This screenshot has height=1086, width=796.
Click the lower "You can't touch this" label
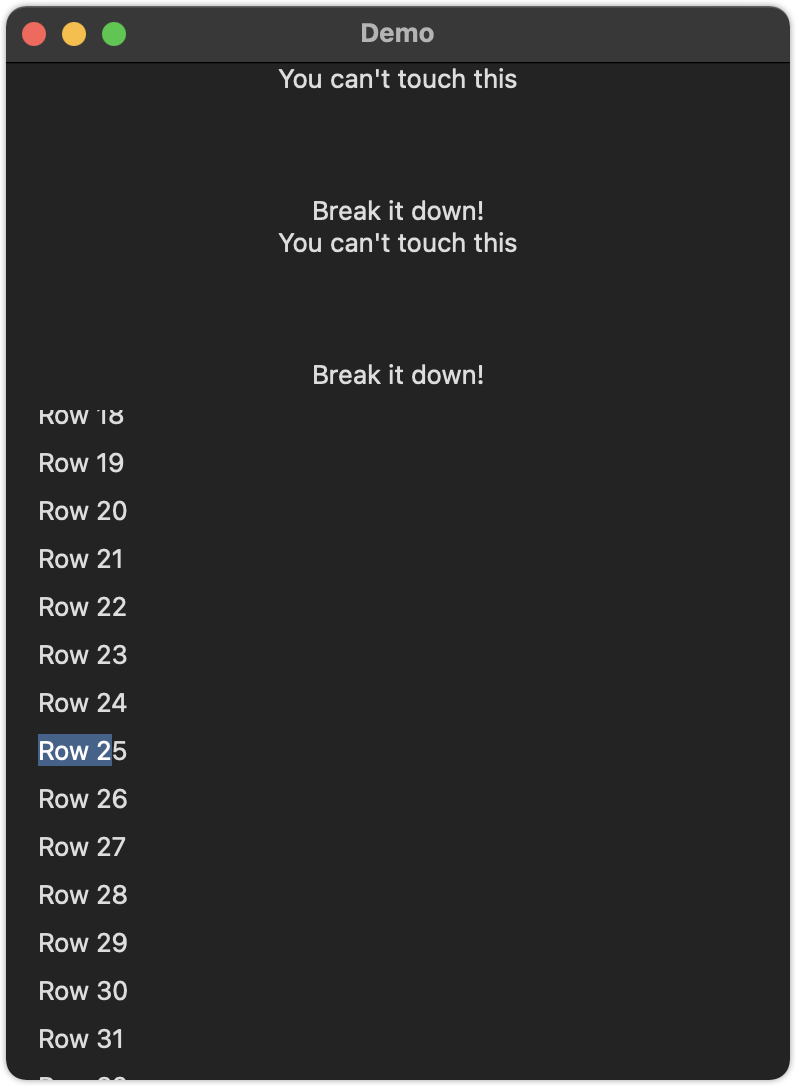pos(398,243)
